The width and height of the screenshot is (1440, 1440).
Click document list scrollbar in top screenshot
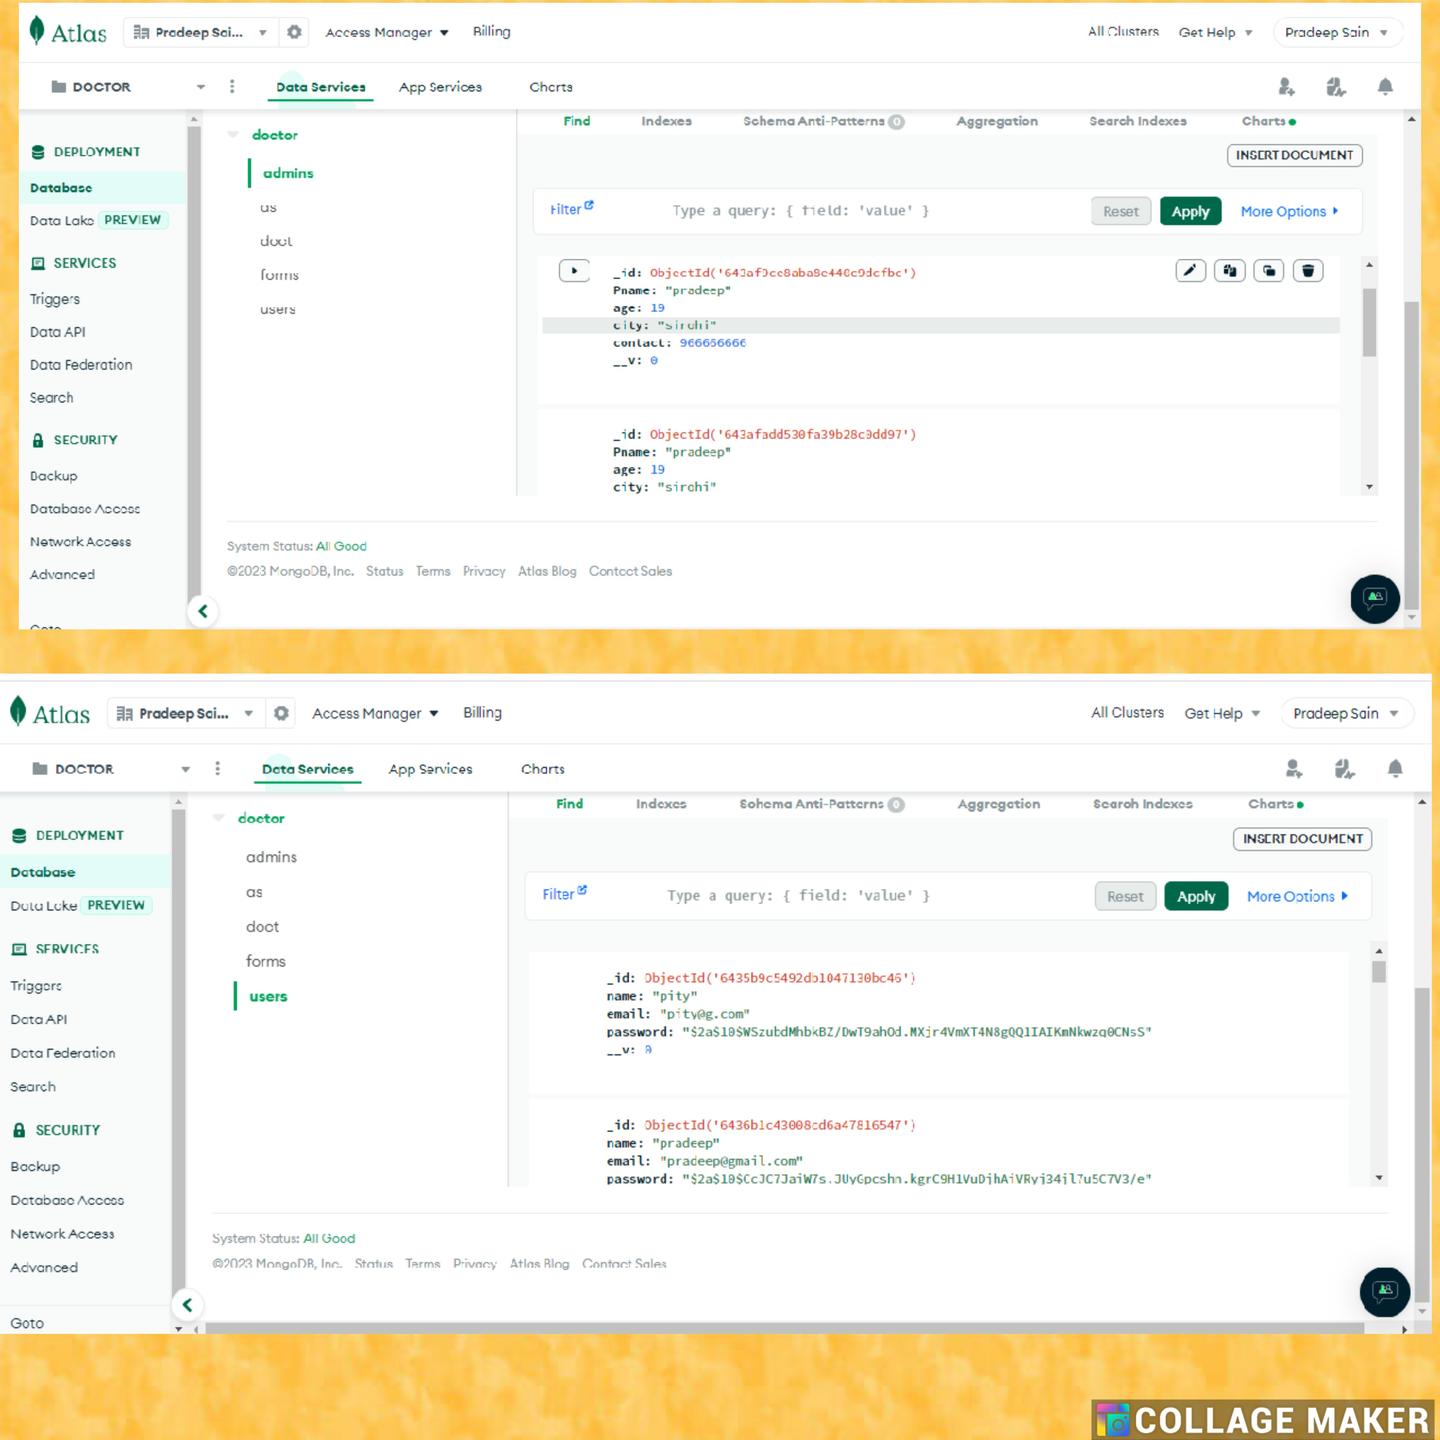(1369, 322)
